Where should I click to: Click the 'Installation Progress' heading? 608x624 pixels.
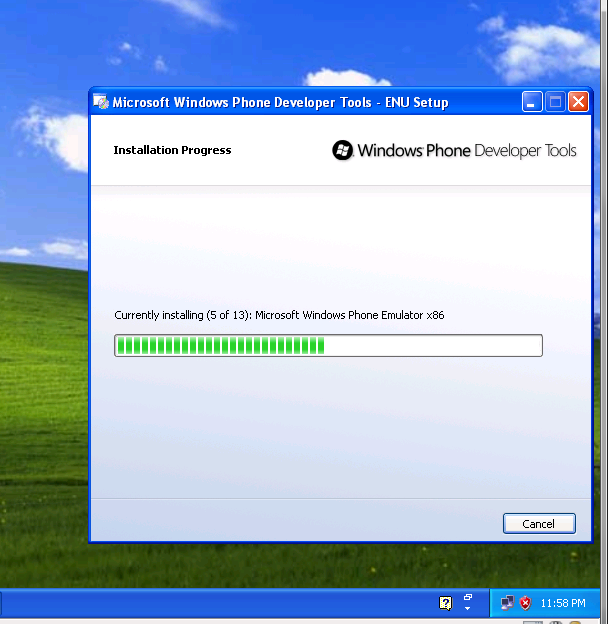coord(172,150)
